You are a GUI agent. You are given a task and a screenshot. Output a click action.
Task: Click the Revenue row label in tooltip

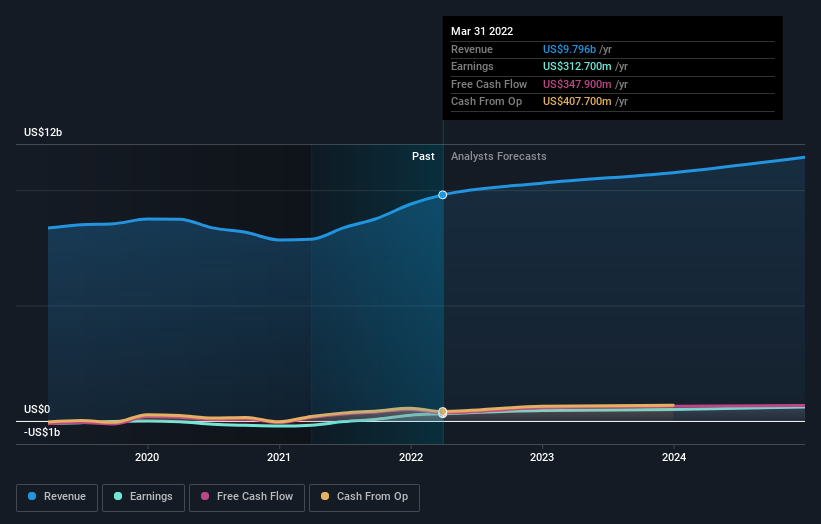click(472, 49)
